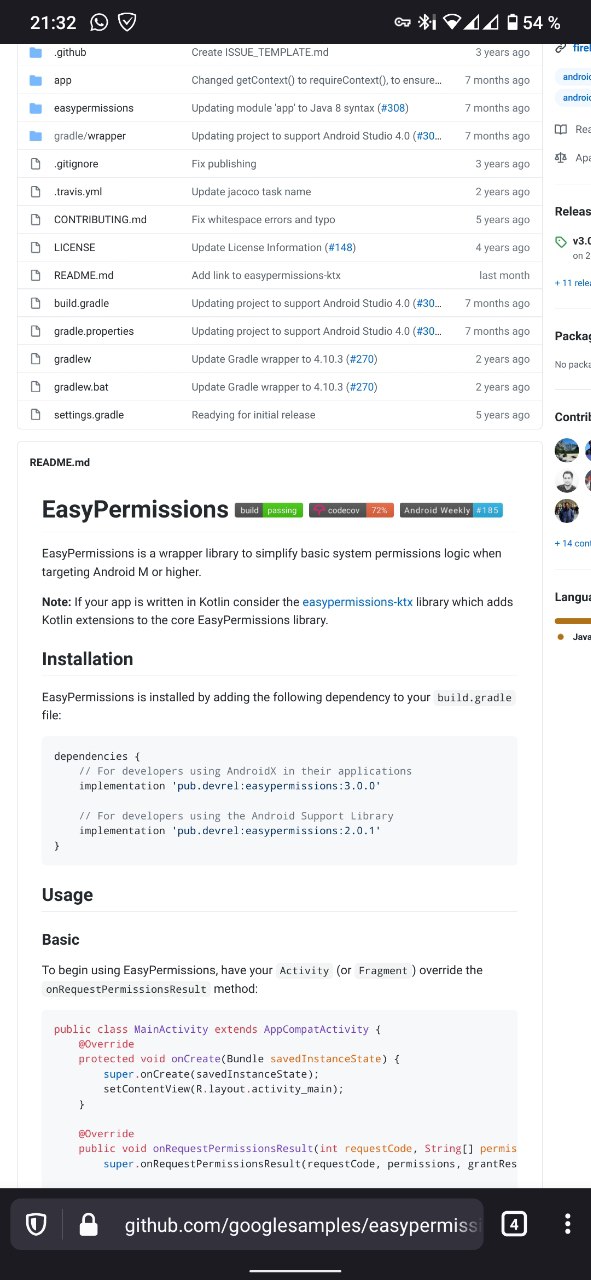Screen dimensions: 591x1280
Task: Tap the padlock site security icon
Action: pyautogui.click(x=89, y=1224)
